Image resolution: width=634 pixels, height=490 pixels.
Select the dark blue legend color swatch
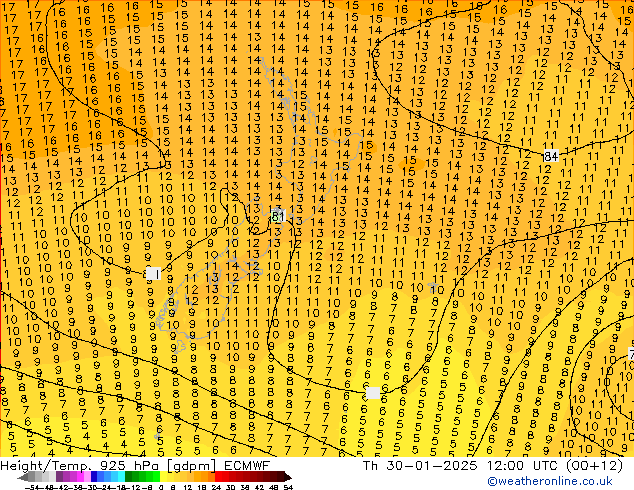(94, 477)
